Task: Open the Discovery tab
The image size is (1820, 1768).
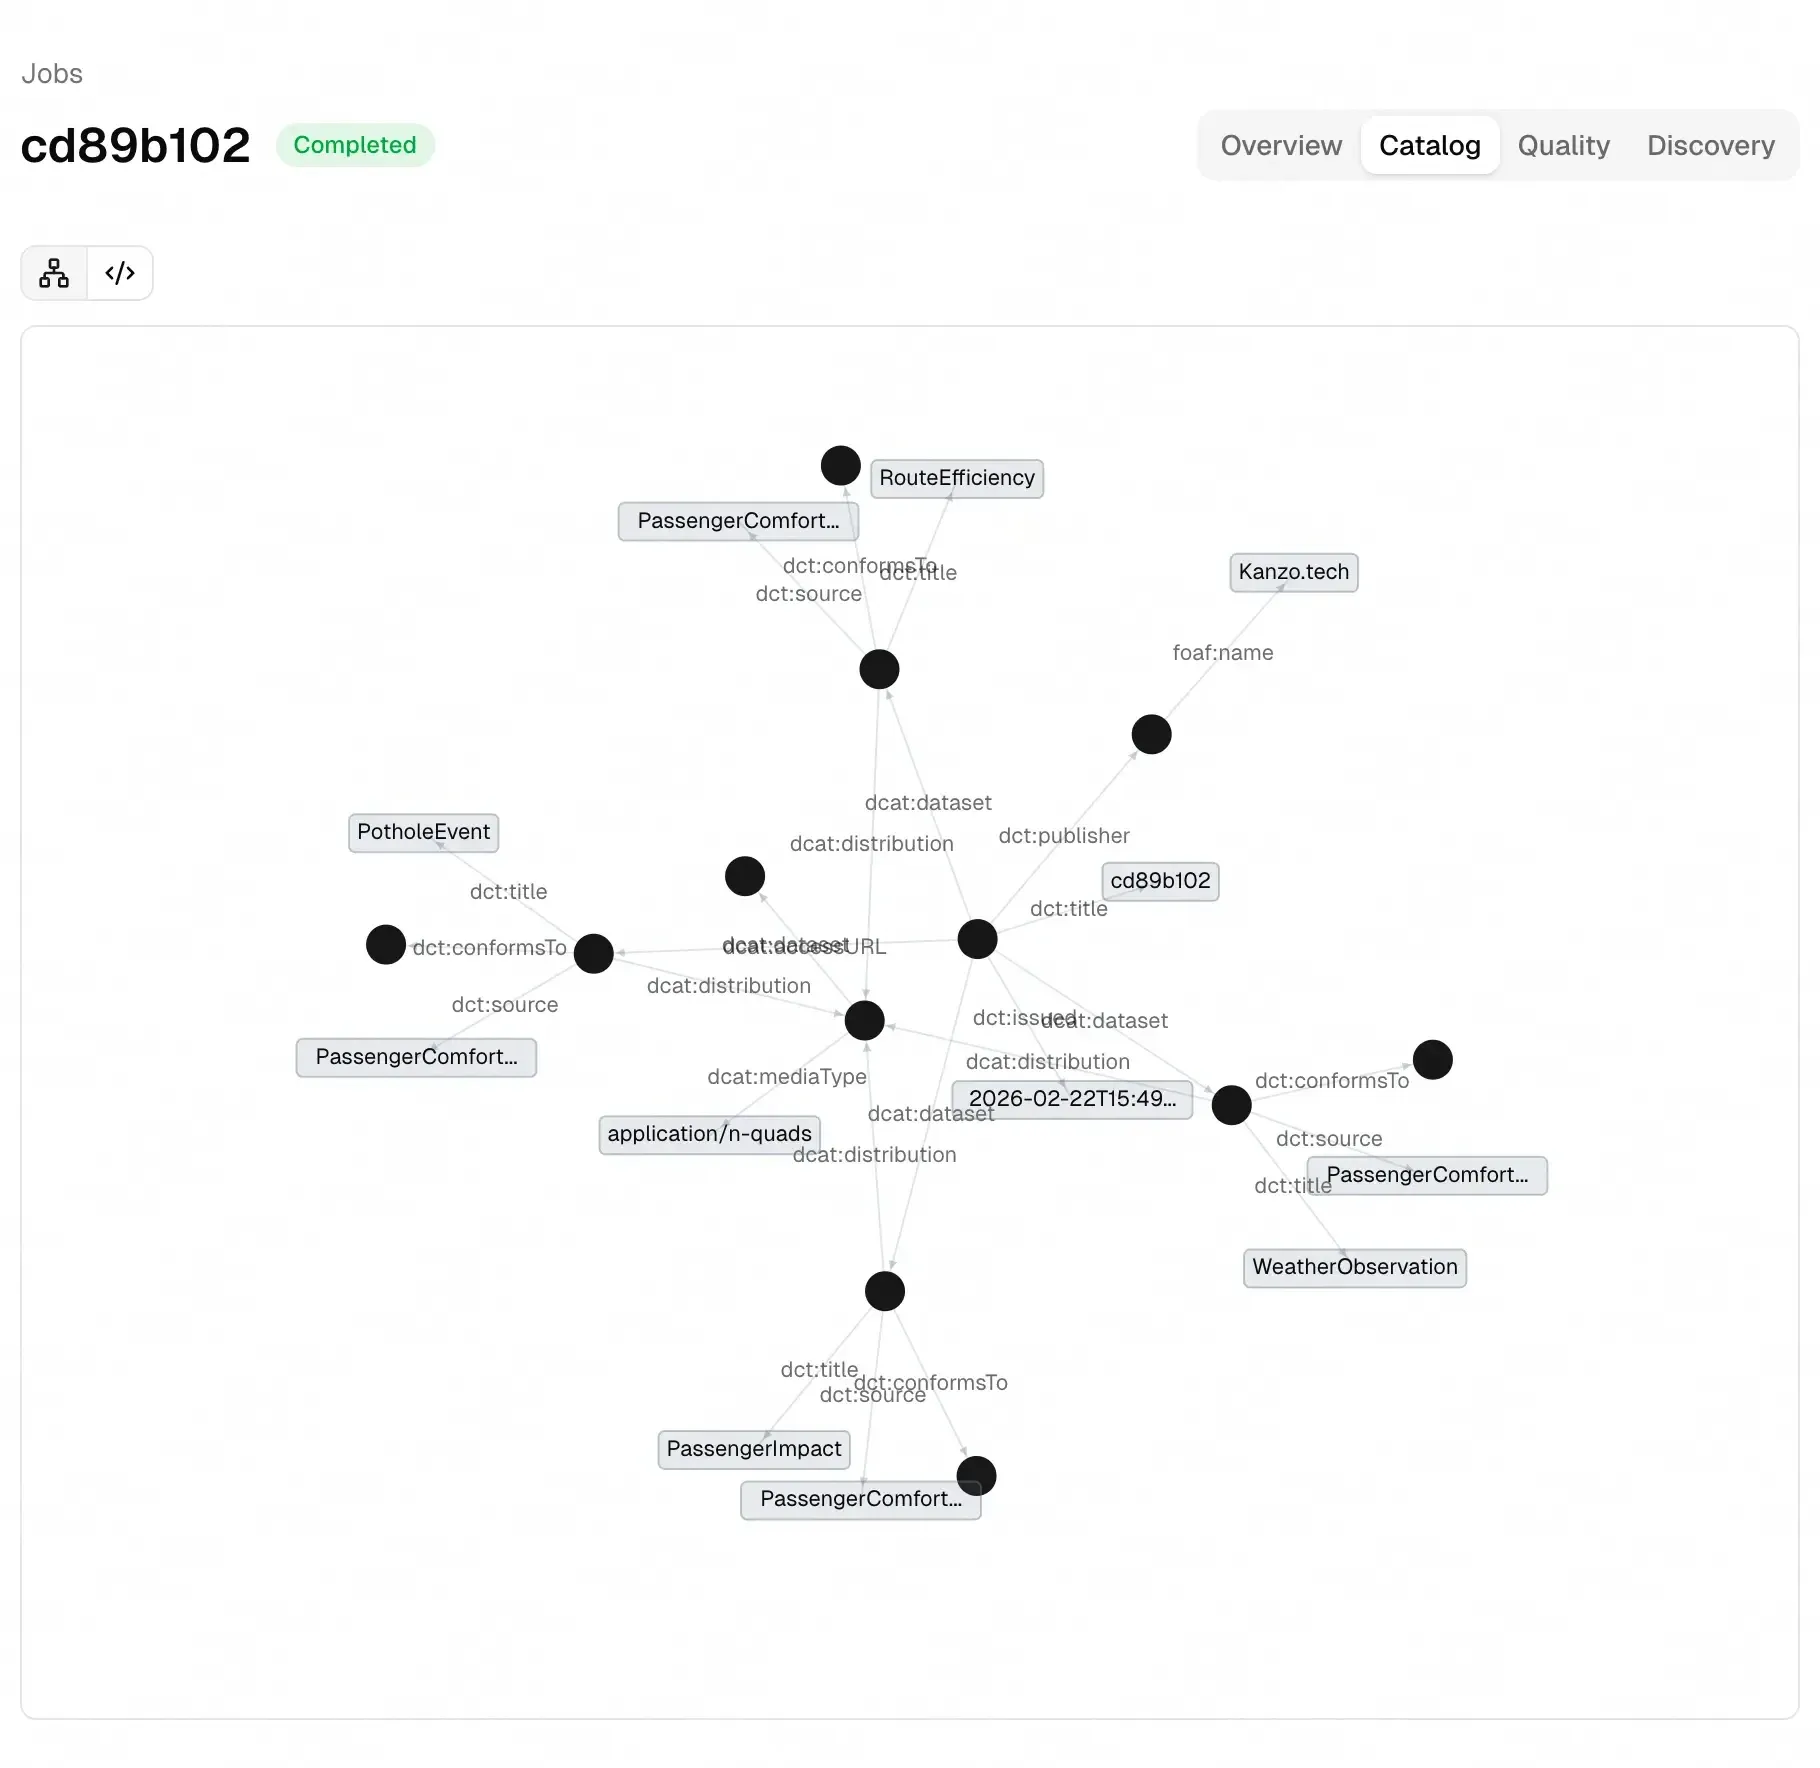Action: tap(1710, 145)
